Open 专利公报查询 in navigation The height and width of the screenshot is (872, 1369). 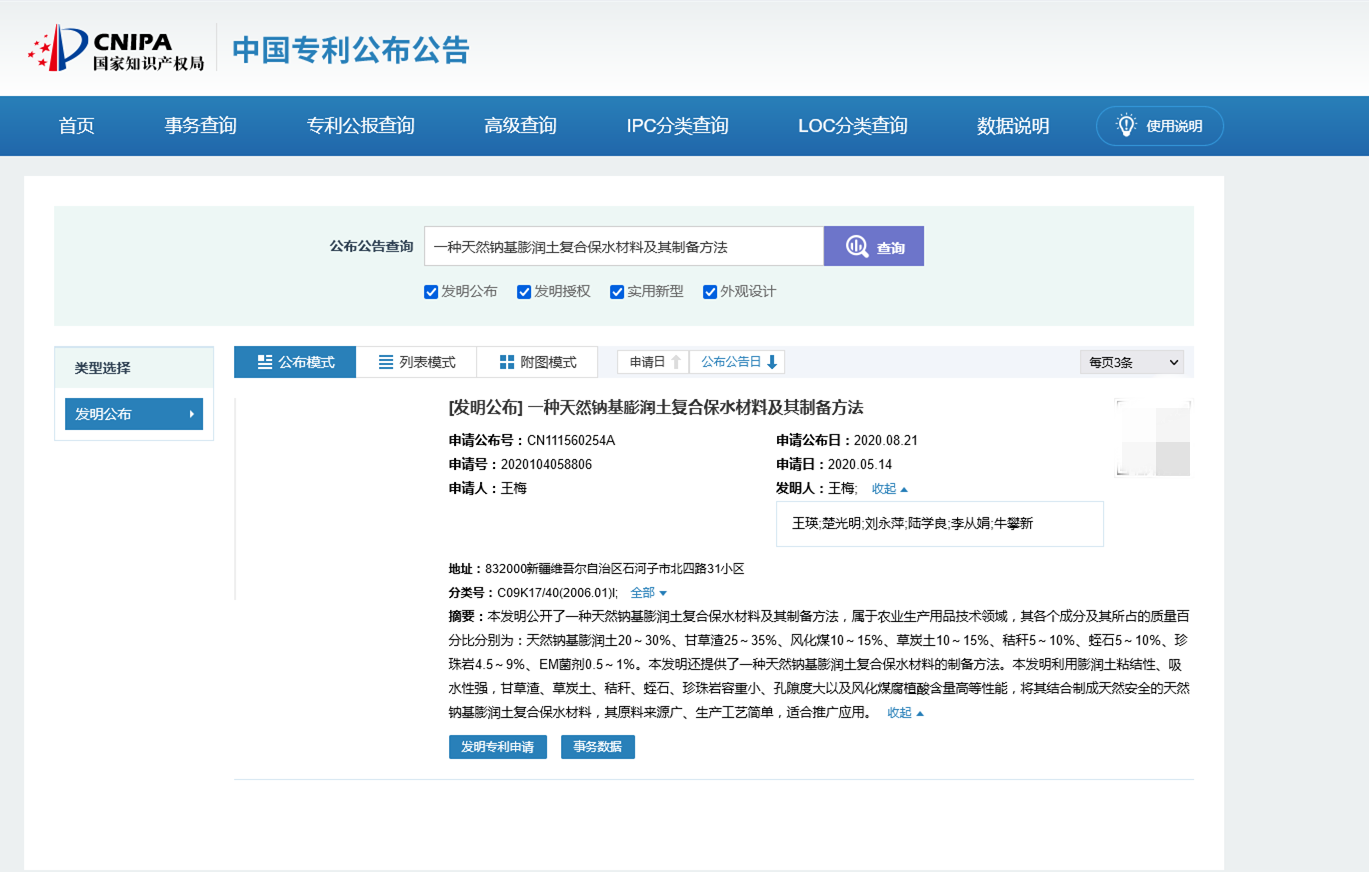tap(361, 126)
